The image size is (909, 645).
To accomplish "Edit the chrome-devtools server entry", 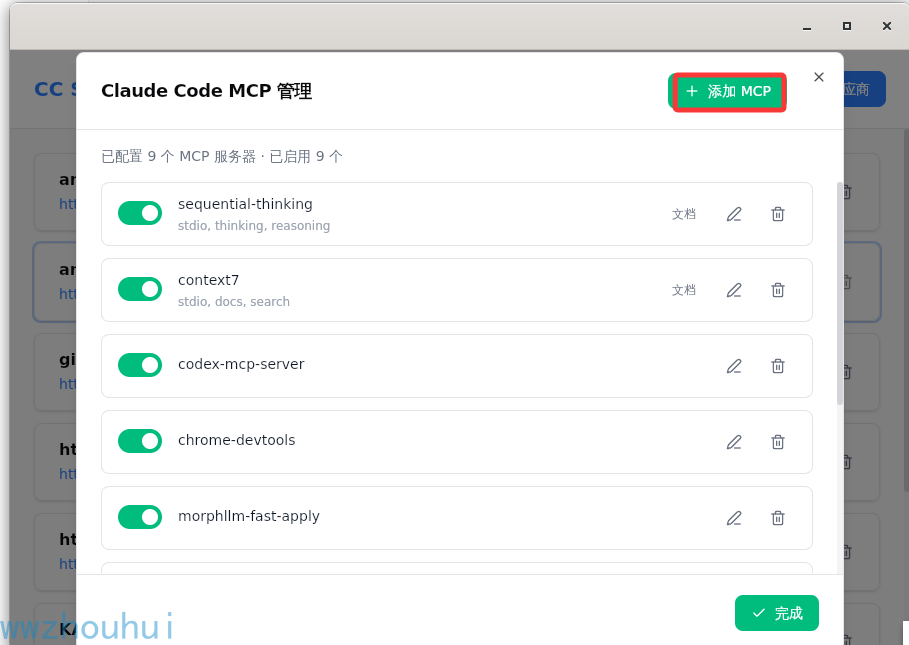I will [x=734, y=442].
